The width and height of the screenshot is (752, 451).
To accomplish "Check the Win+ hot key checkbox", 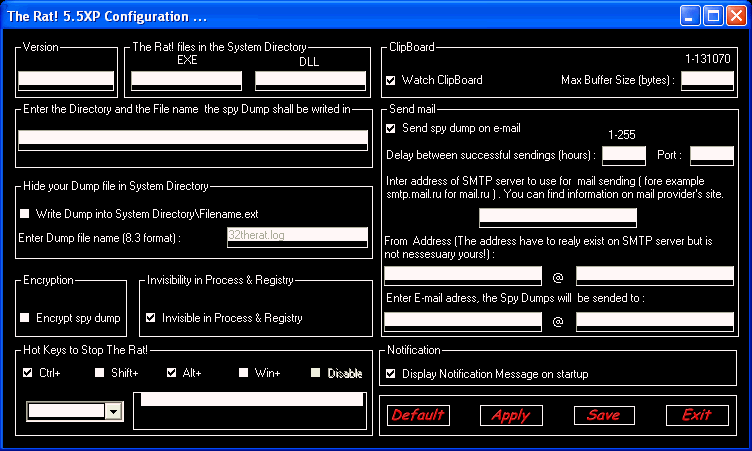I will pyautogui.click(x=244, y=373).
